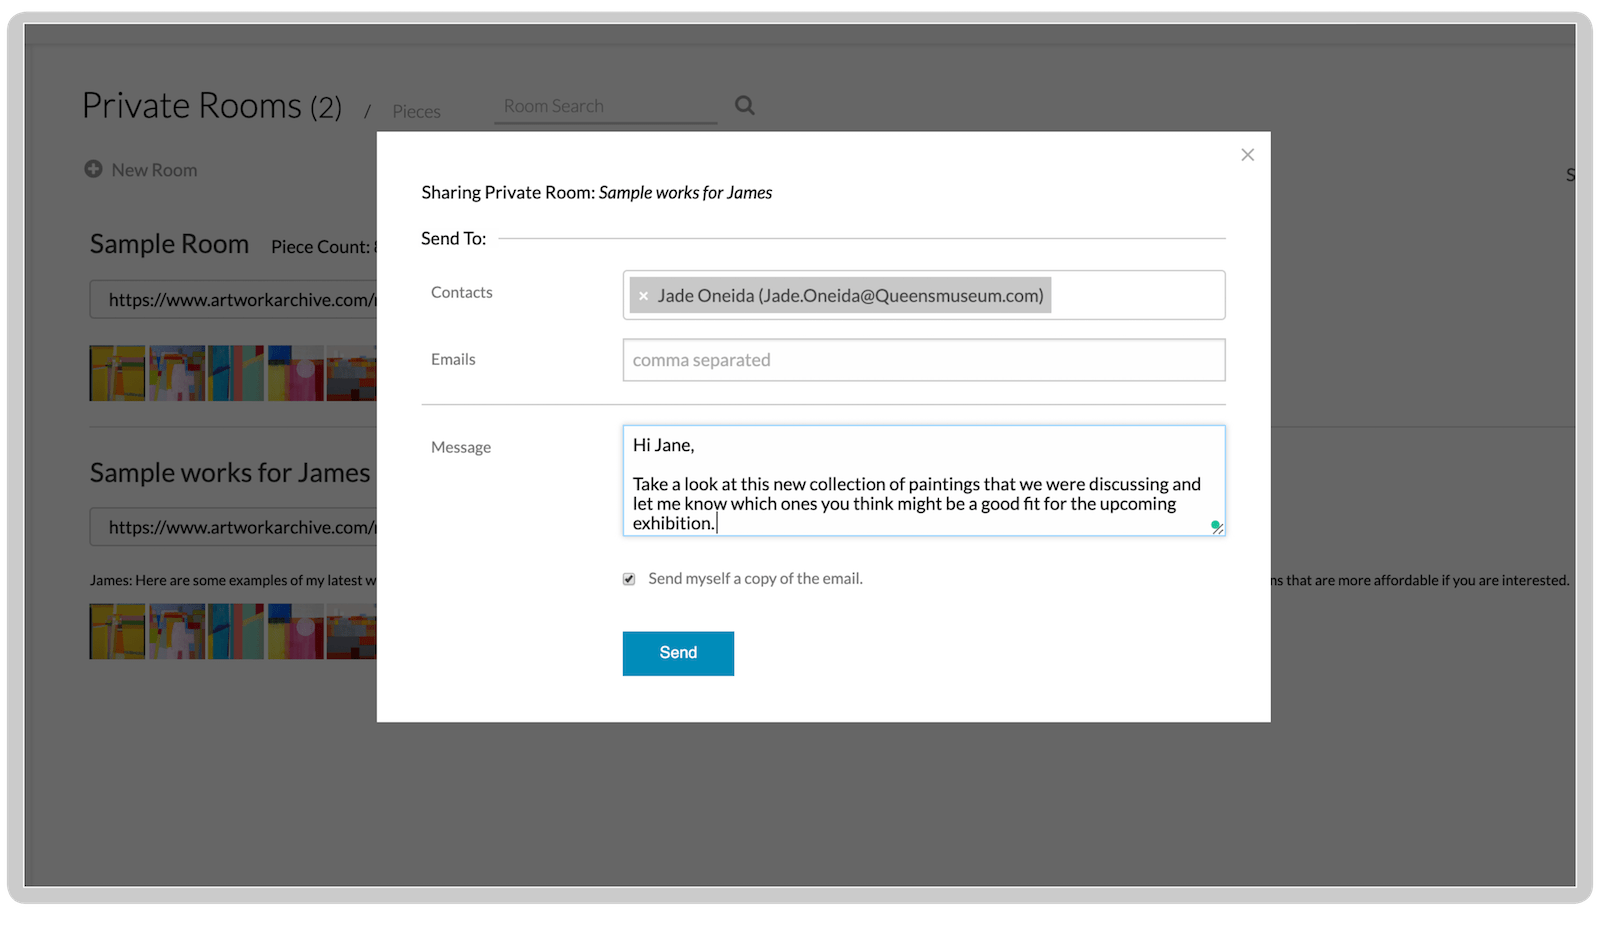Screen dimensions: 1600x925
Task: Click the Emails comma separated field
Action: pos(923,359)
